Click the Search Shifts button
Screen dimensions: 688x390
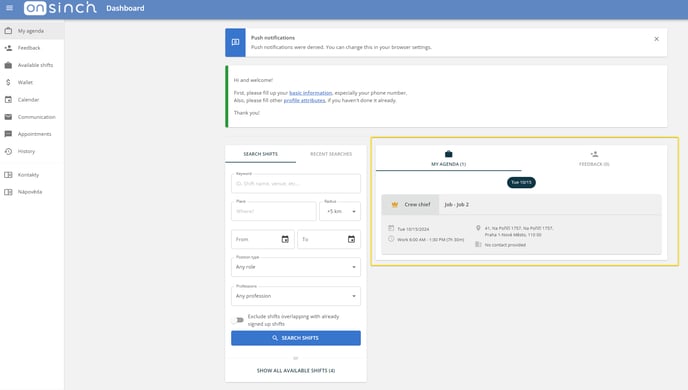click(x=296, y=338)
